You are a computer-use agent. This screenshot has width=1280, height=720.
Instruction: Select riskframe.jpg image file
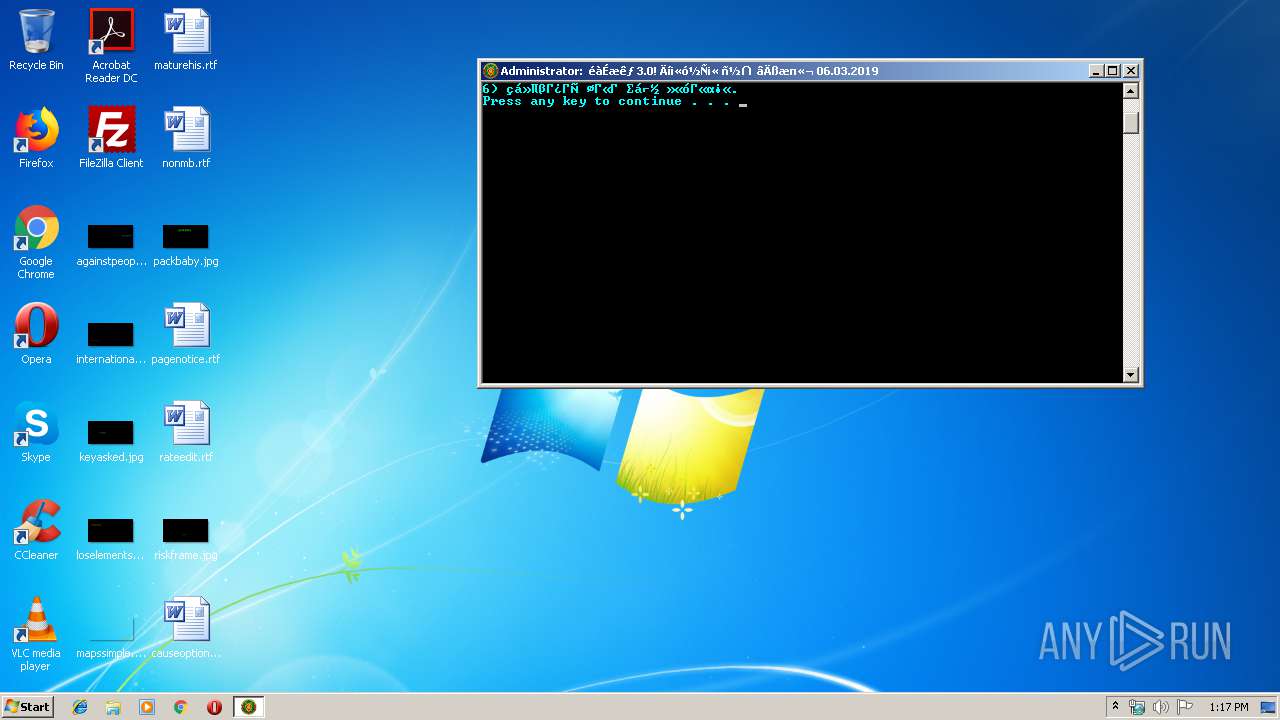pos(186,538)
